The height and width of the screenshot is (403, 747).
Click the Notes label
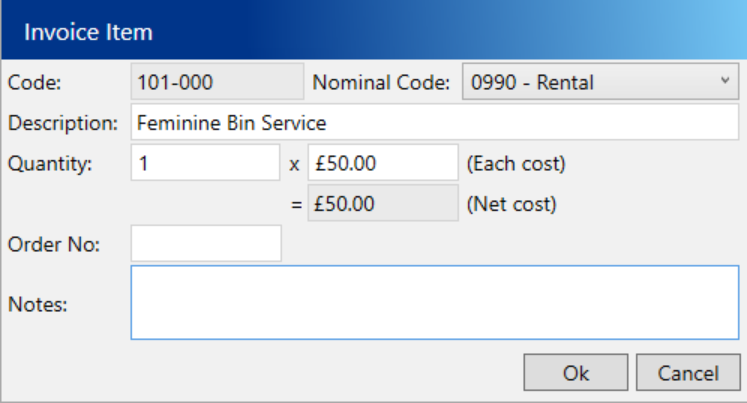pyautogui.click(x=37, y=303)
